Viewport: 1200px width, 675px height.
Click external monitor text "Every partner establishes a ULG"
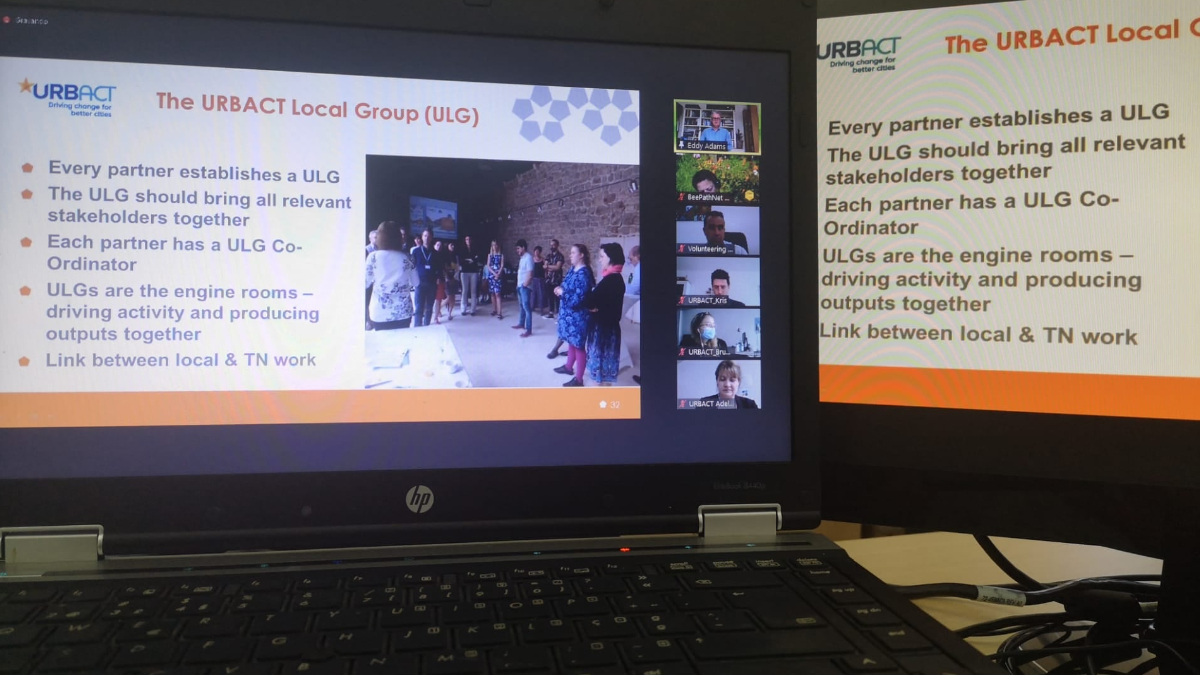click(x=998, y=122)
